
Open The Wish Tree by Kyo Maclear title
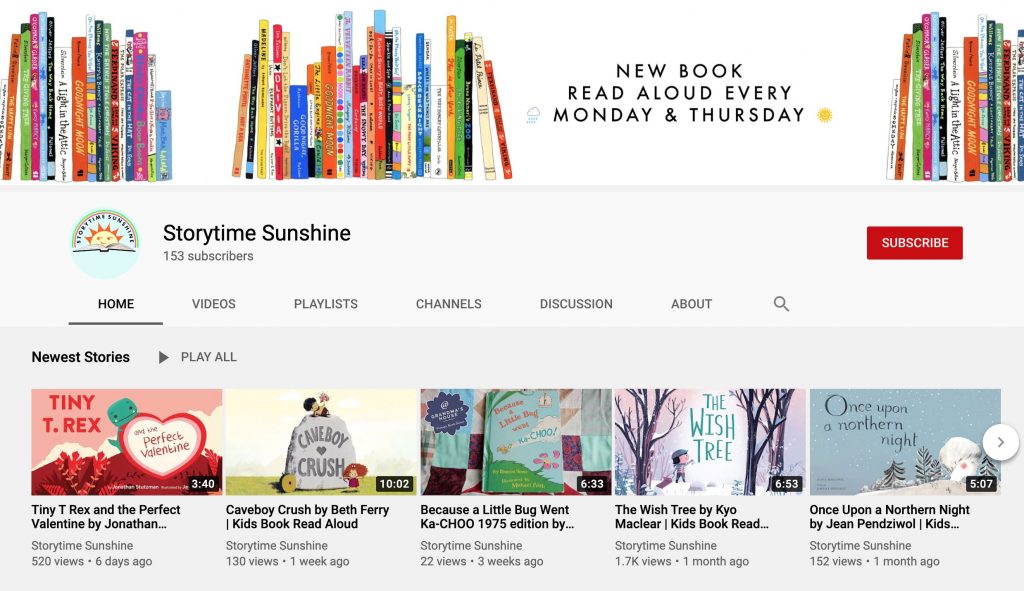691,517
